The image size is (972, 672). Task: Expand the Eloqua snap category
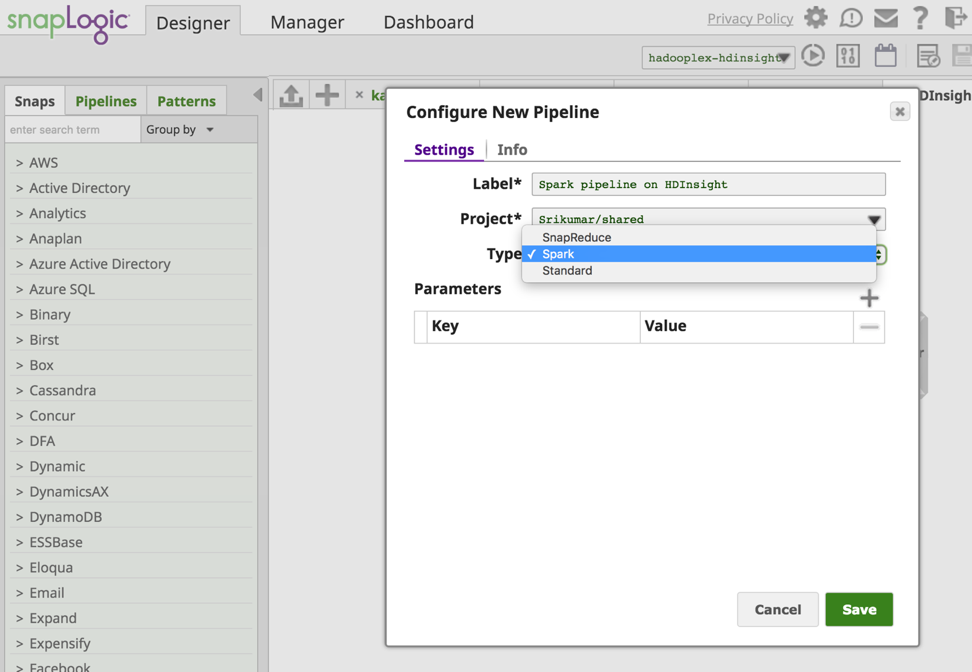click(131, 568)
